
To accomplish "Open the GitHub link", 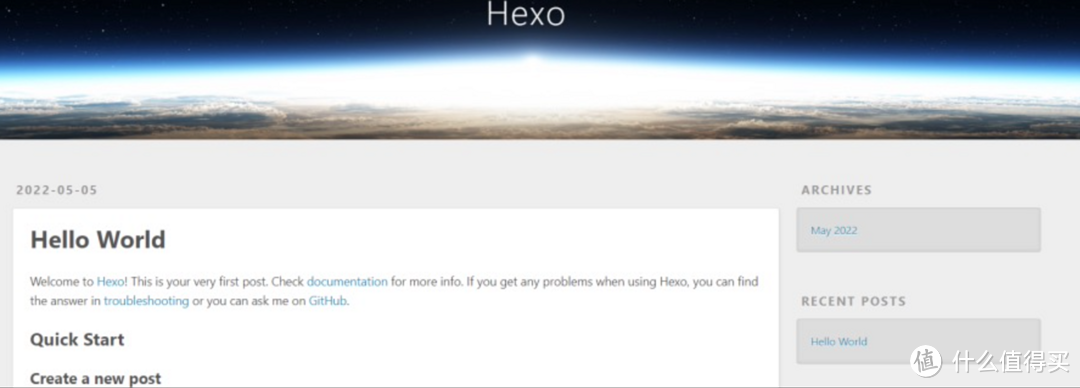I will coord(327,301).
